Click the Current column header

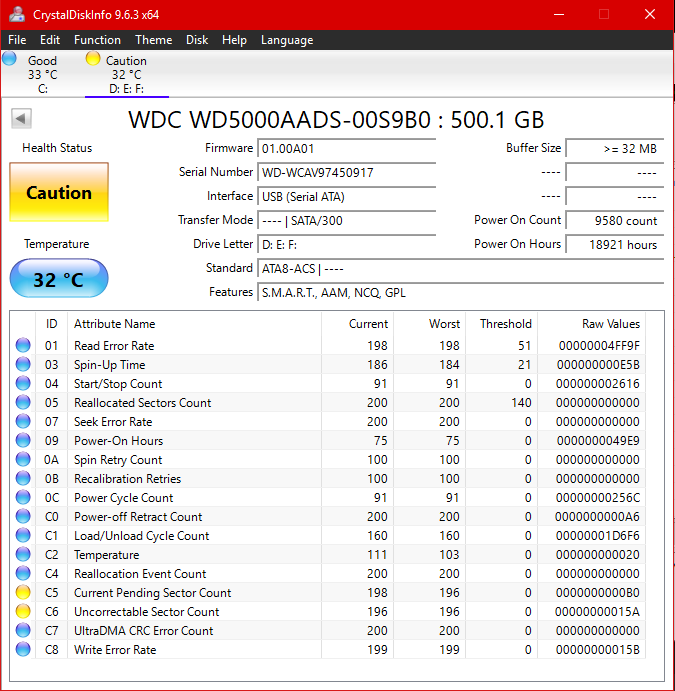coord(357,324)
